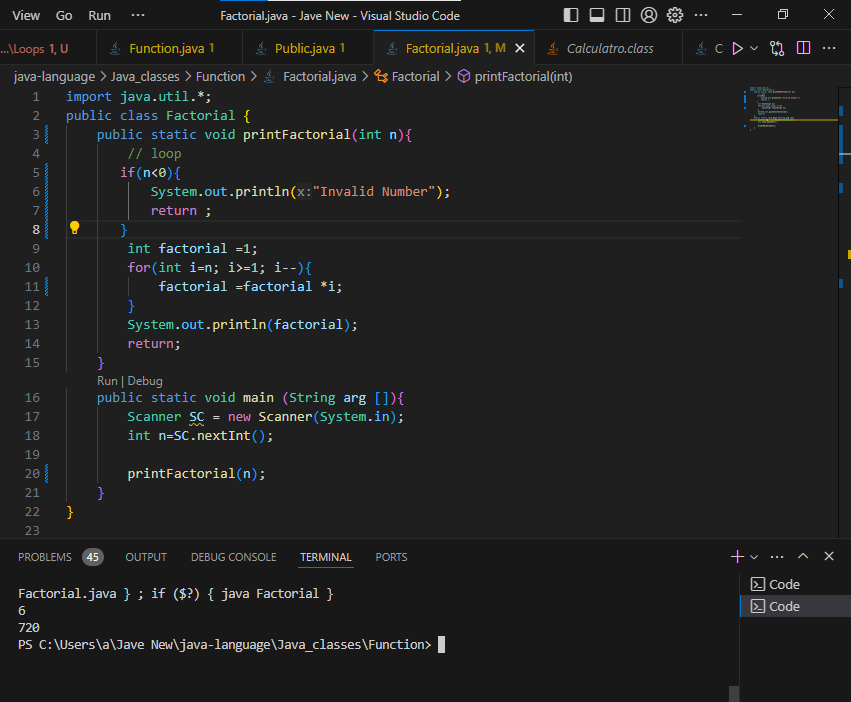Toggle the secondary side bar layout icon
Screen dimensions: 851x702
coord(623,15)
